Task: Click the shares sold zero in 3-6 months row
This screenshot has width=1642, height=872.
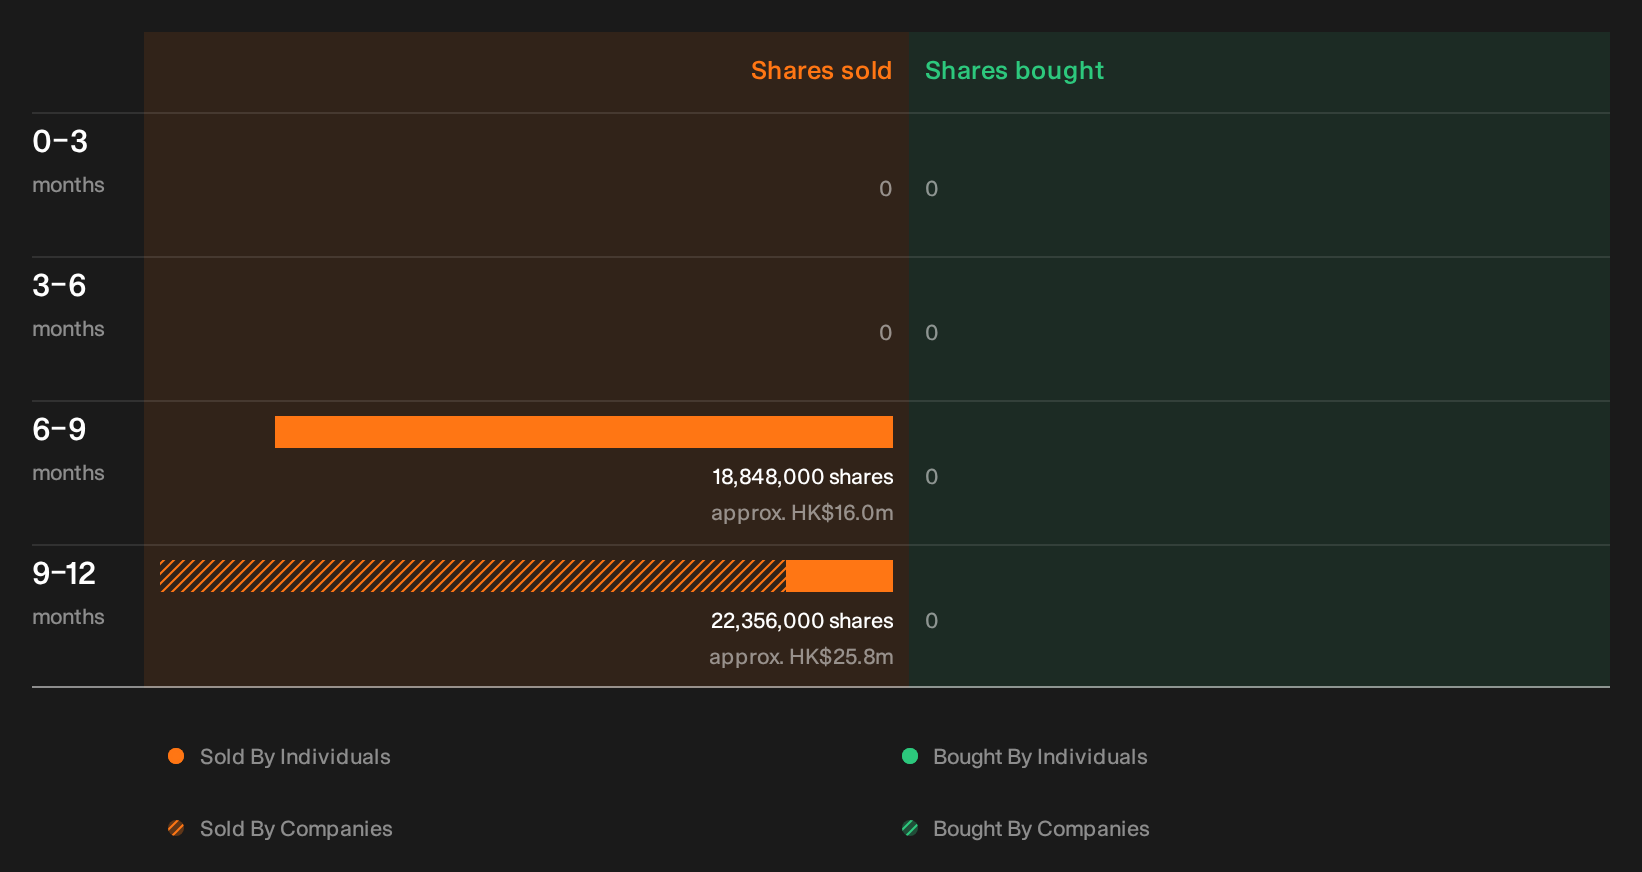Action: pyautogui.click(x=885, y=333)
